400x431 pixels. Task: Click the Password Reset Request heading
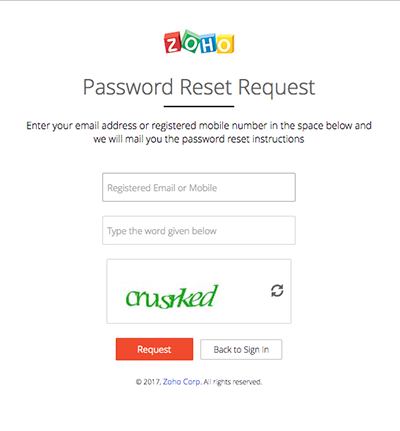[x=199, y=87]
